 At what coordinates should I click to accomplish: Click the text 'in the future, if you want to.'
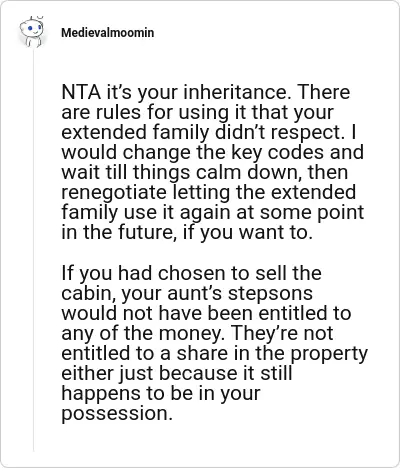coord(187,232)
